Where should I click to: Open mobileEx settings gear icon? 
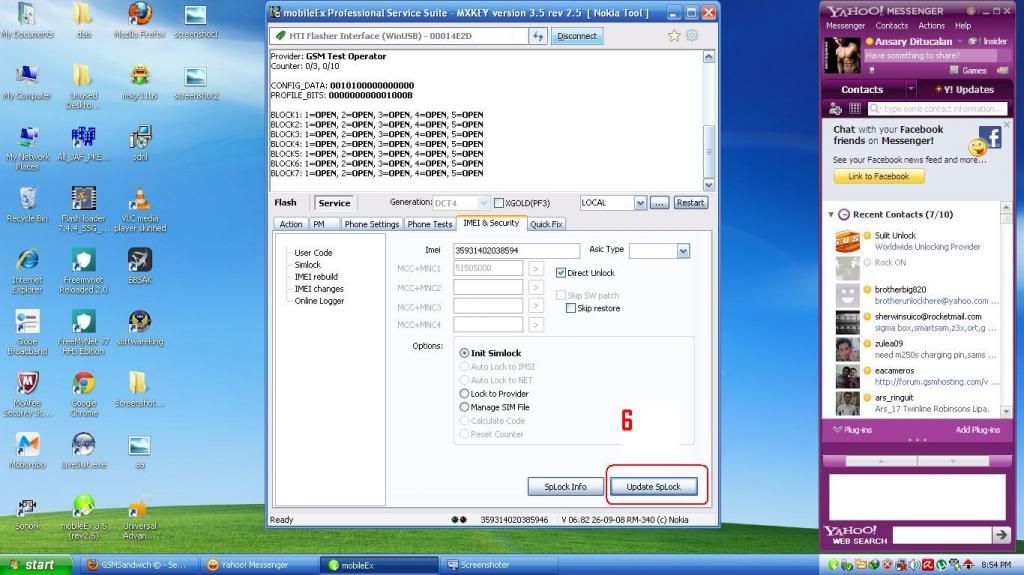point(692,35)
